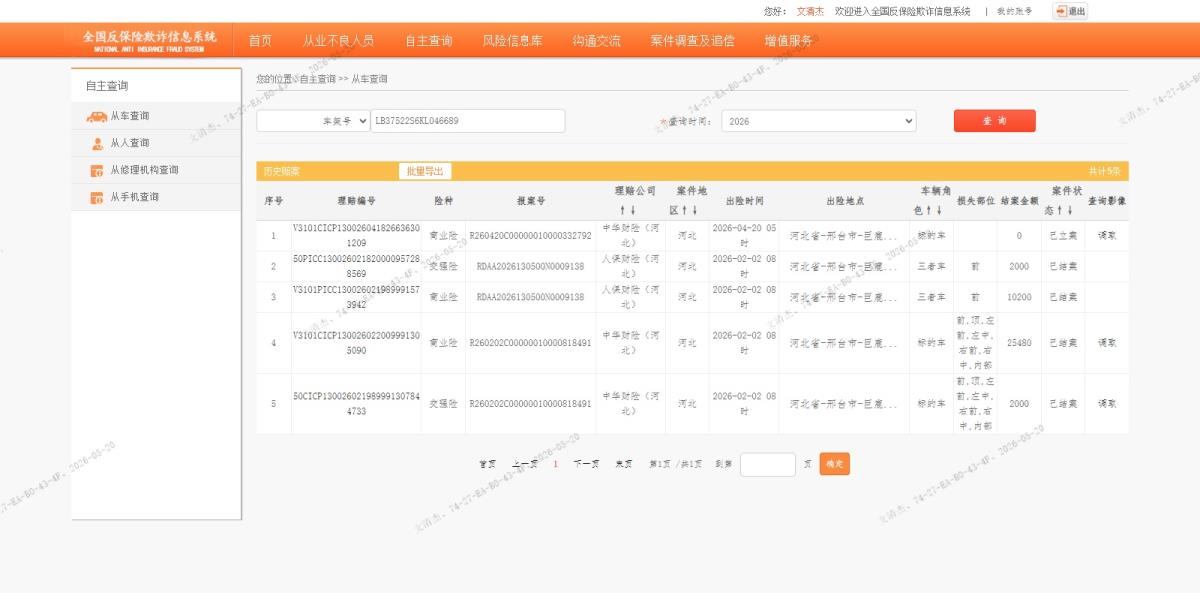
Task: Go to 上一页 previous page
Action: [x=525, y=464]
